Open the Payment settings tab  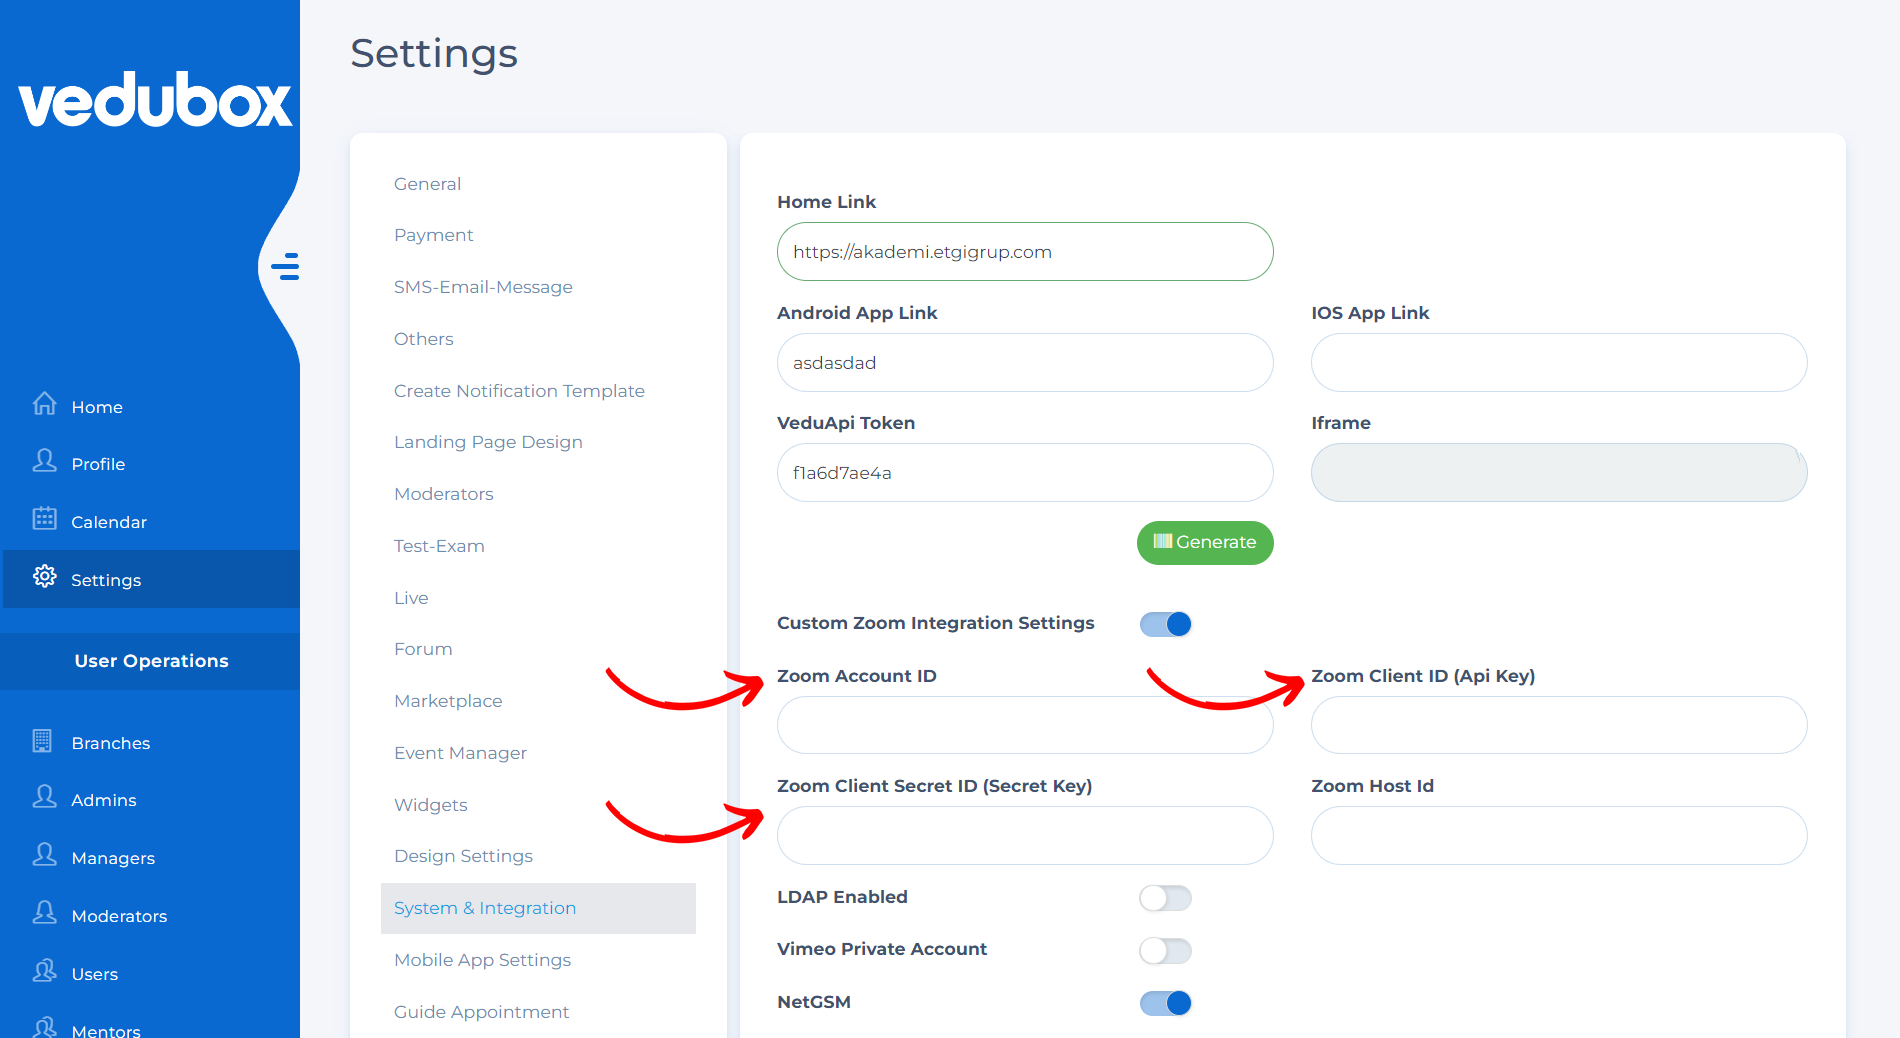point(433,235)
